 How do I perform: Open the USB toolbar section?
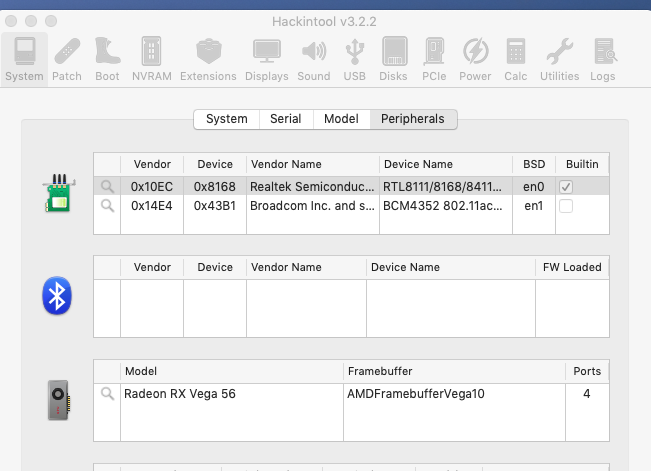[x=355, y=59]
